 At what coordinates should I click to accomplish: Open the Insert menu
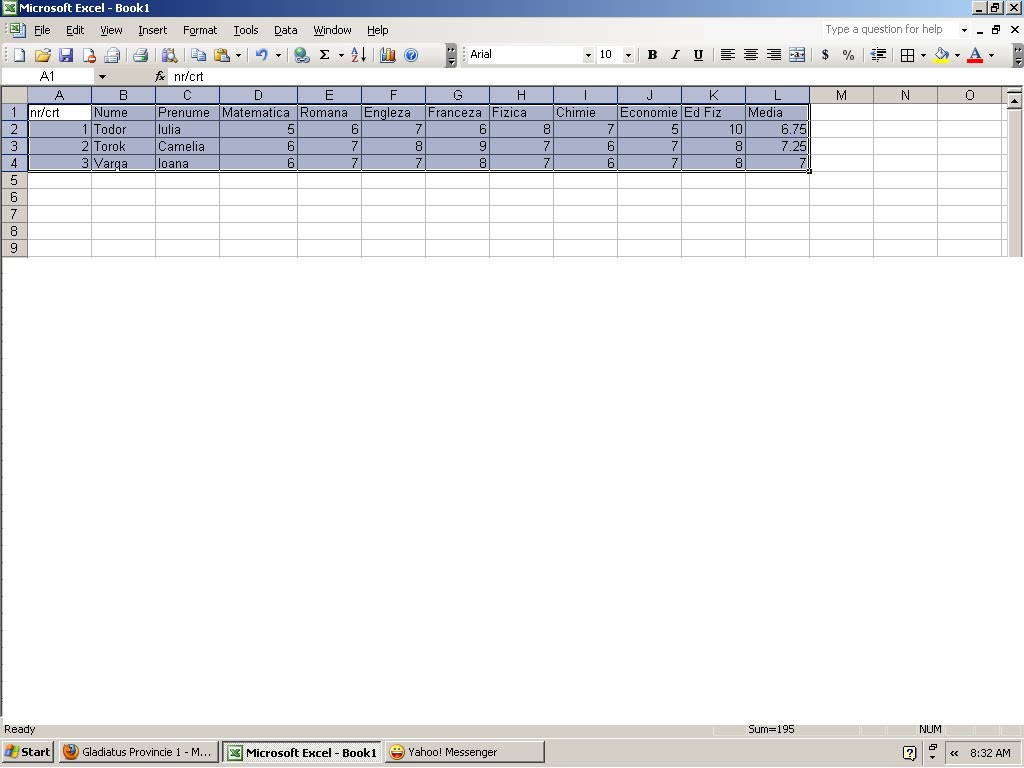click(152, 30)
